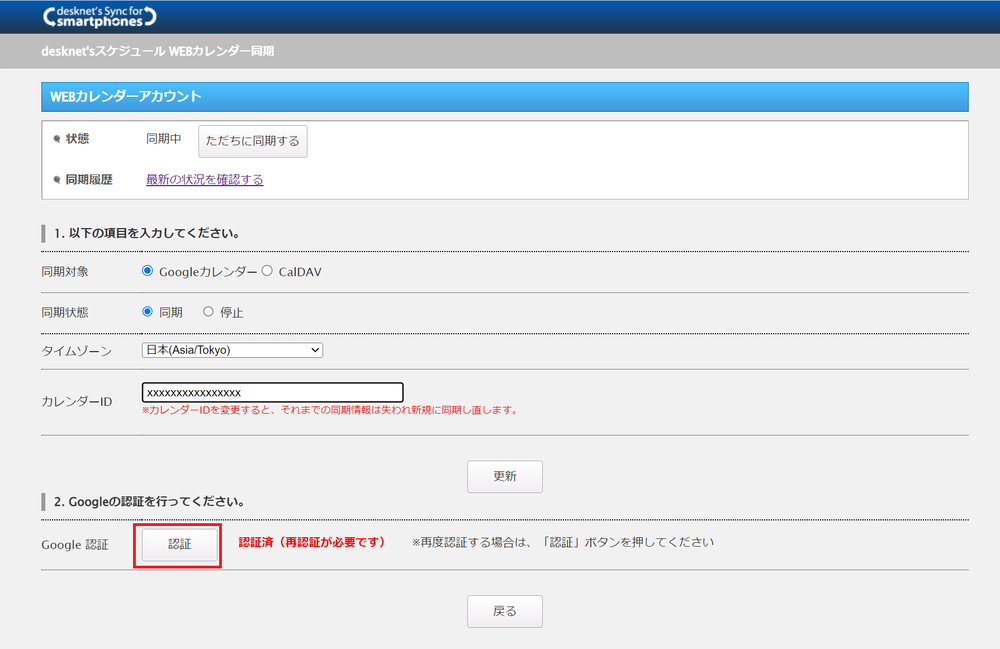Click the 戻る button
1000x649 pixels.
pos(504,611)
